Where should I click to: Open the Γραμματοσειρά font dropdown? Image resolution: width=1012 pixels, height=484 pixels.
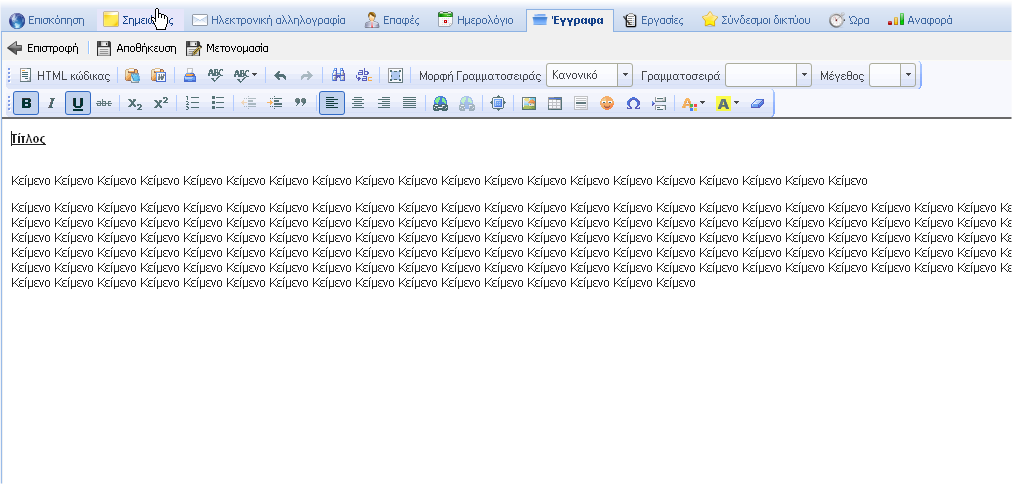click(804, 76)
